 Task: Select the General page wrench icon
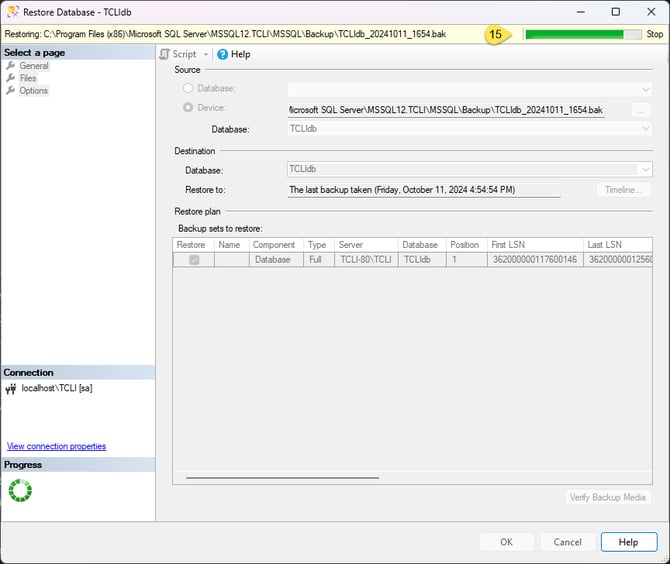coord(11,66)
